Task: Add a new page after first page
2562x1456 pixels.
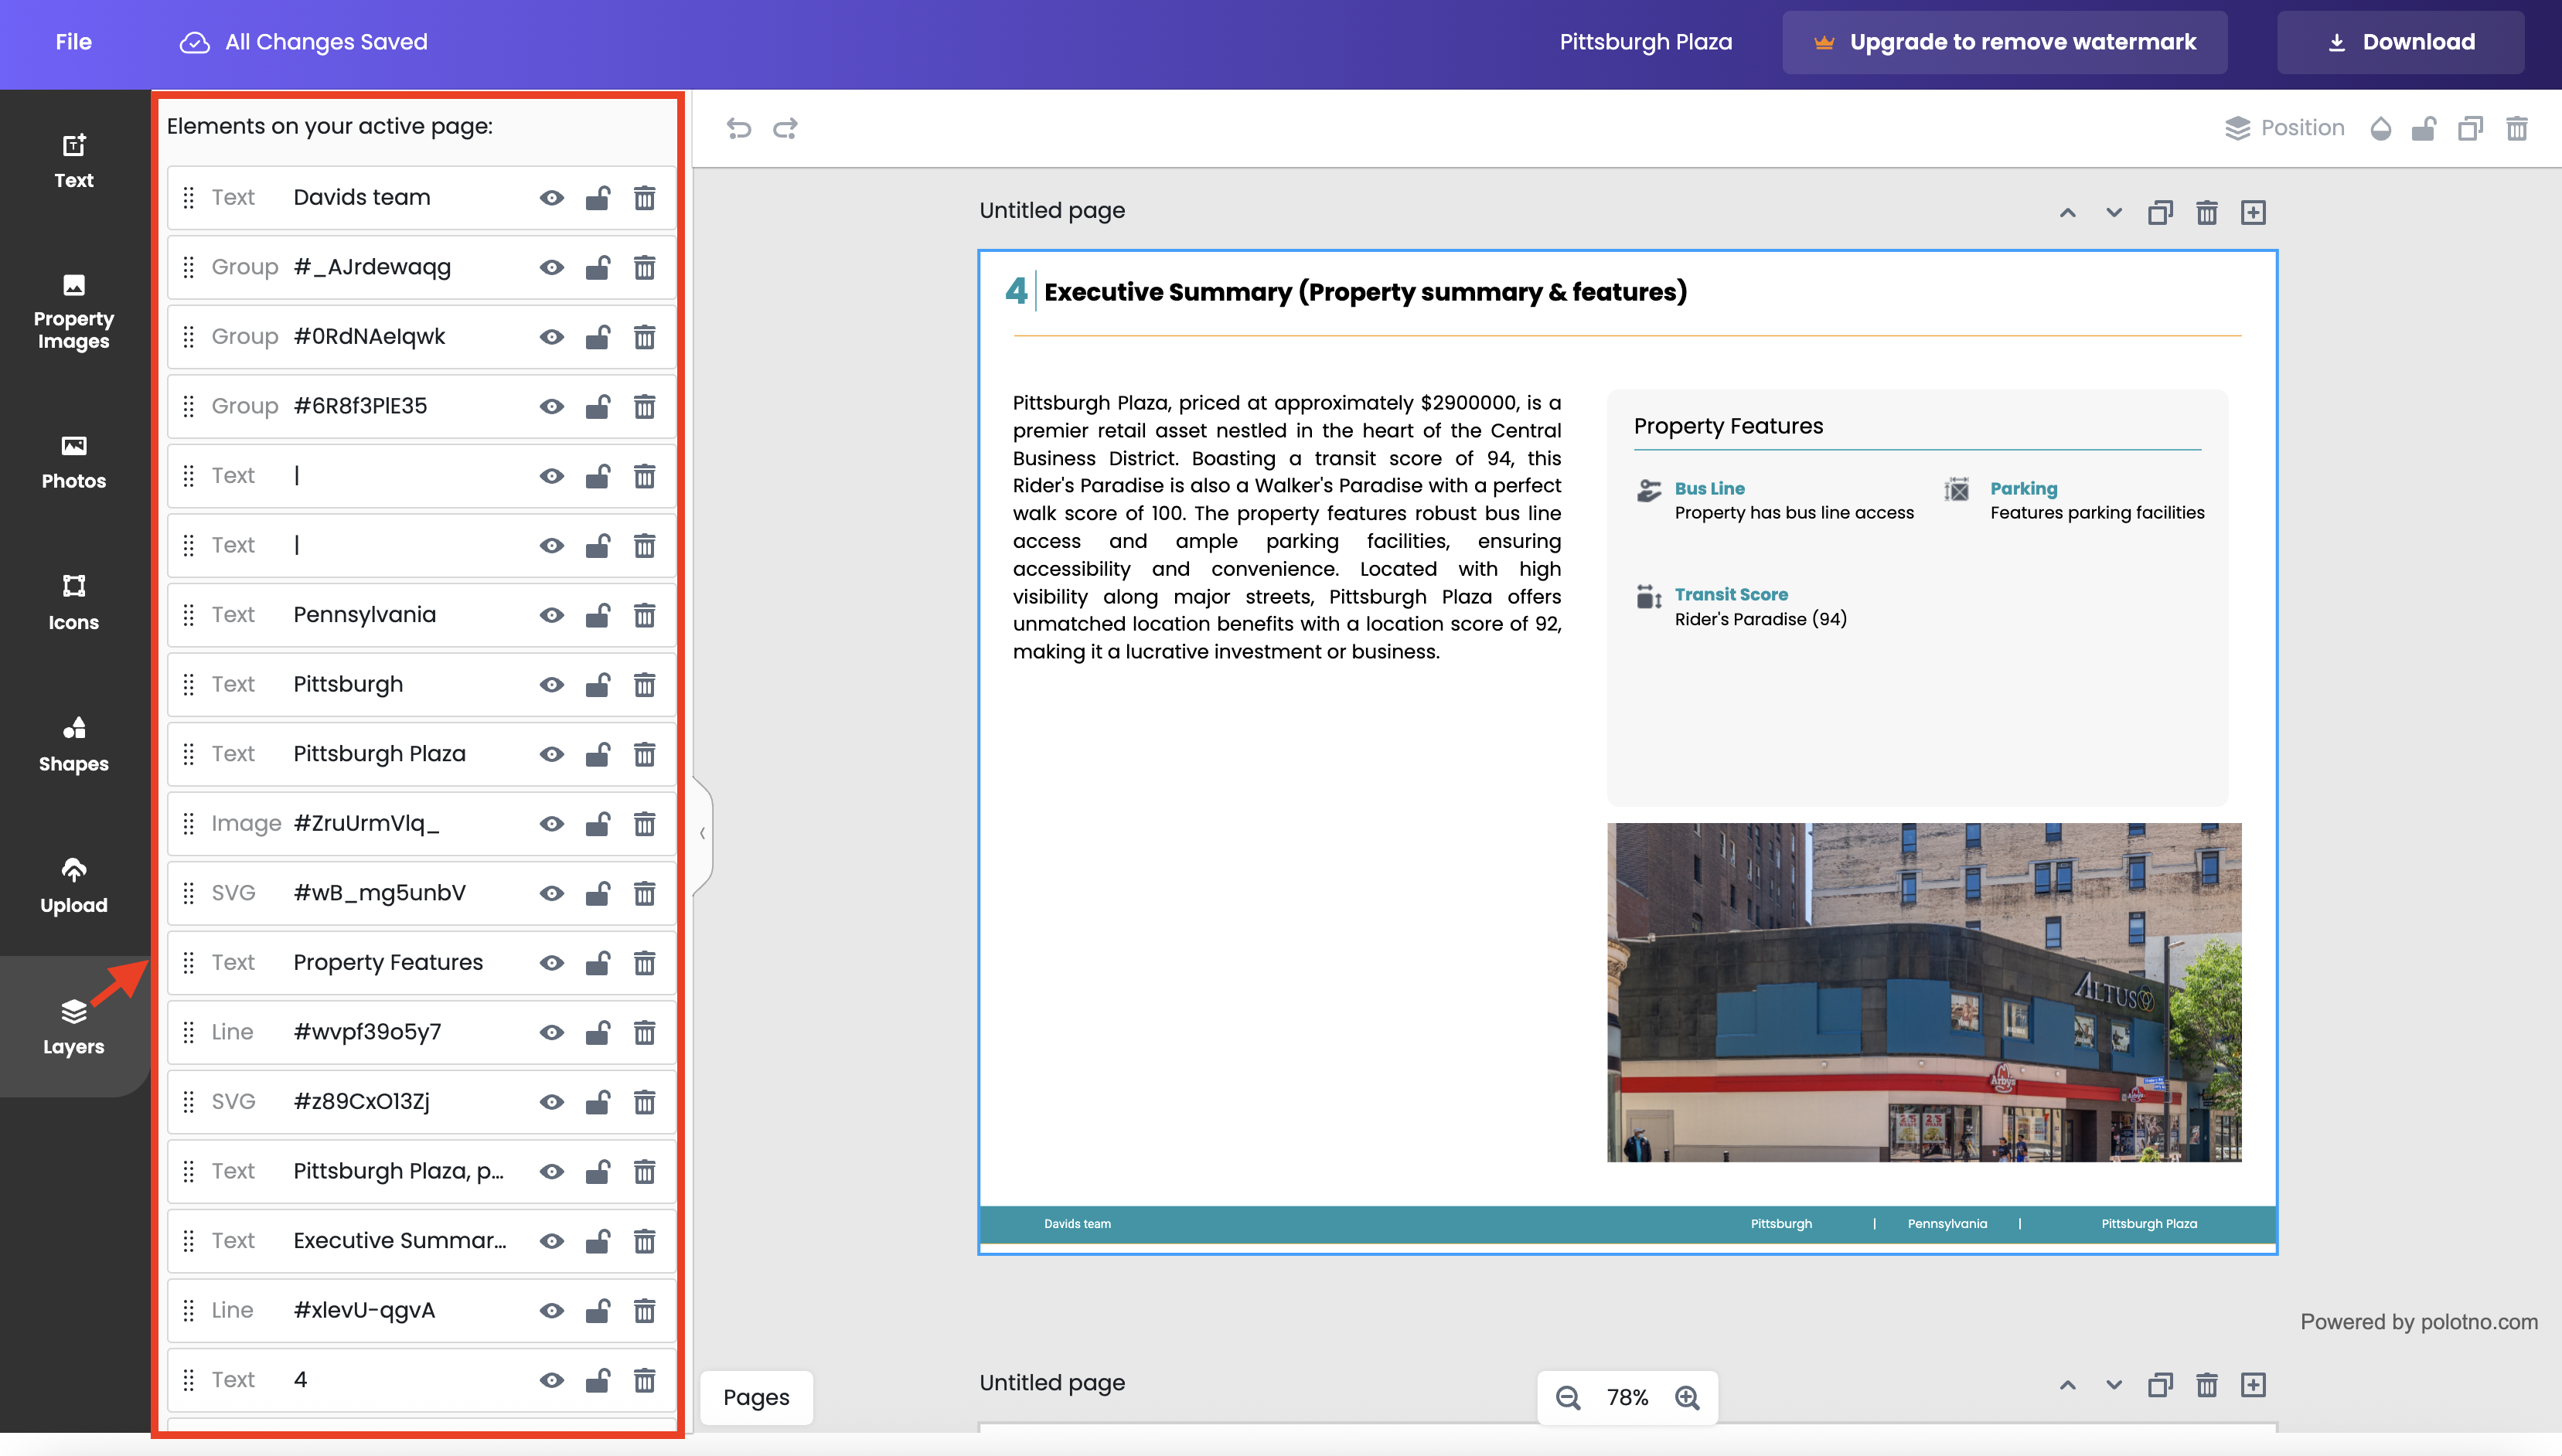Action: [2252, 212]
